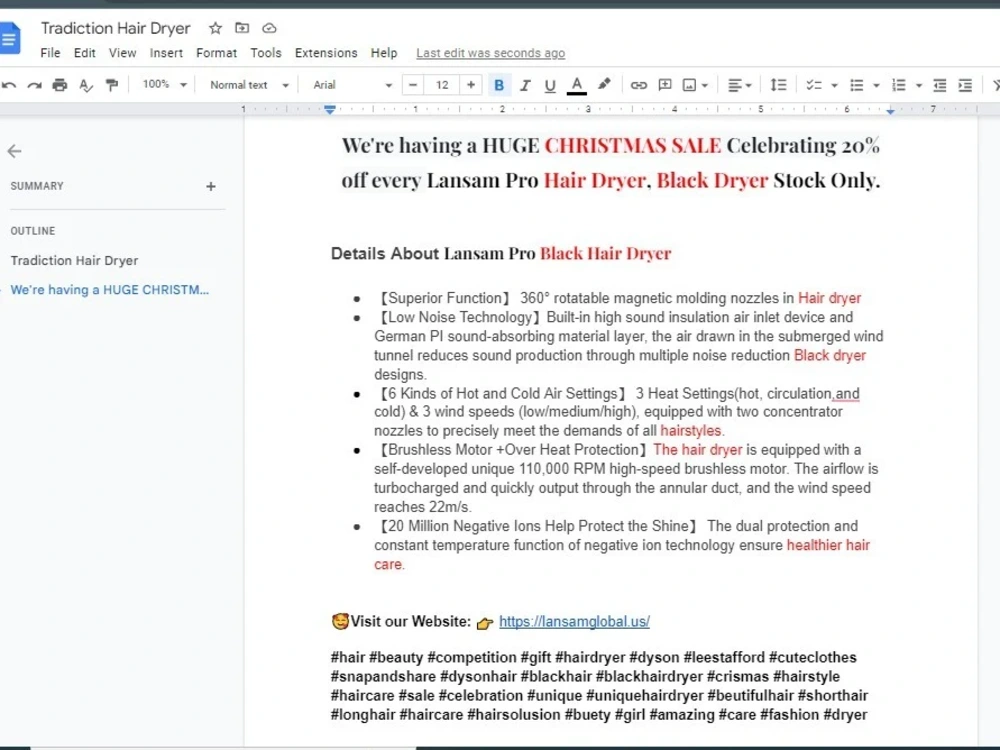1000x750 pixels.
Task: Open the text color picker
Action: 577,85
